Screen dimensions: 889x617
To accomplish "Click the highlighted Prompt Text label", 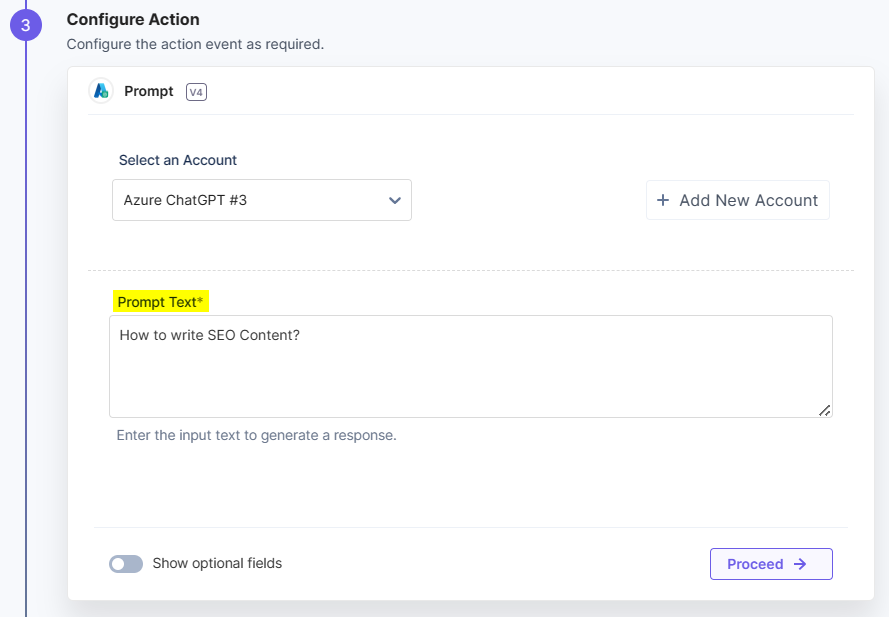I will pyautogui.click(x=160, y=302).
